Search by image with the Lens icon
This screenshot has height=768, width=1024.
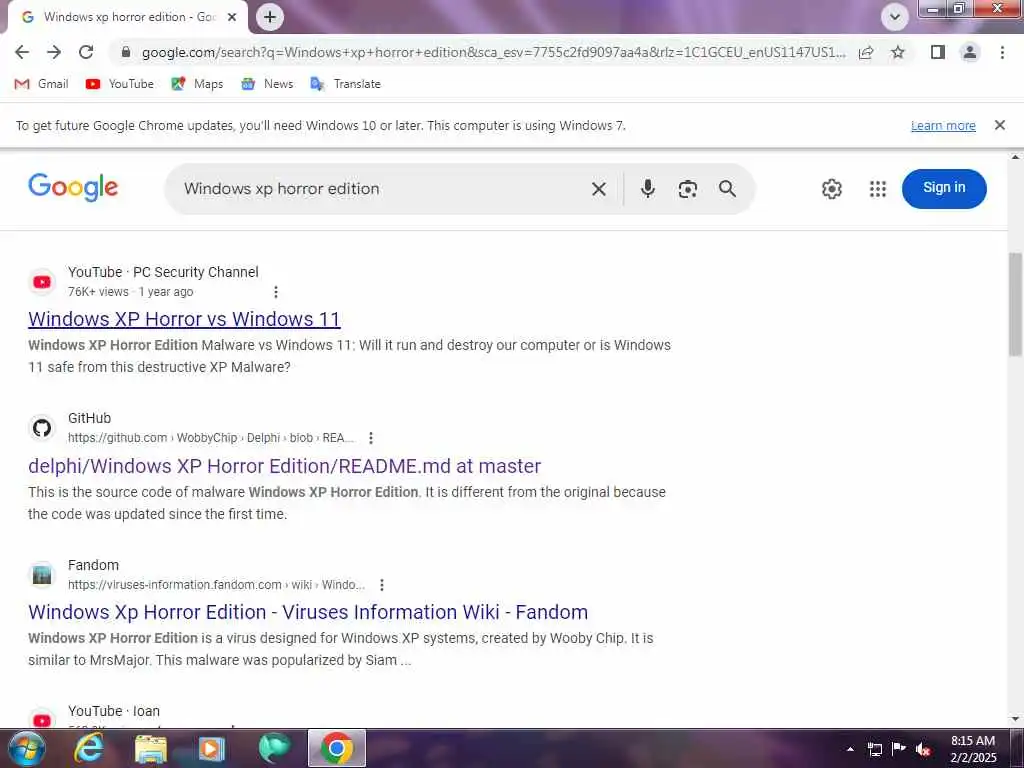pos(688,189)
